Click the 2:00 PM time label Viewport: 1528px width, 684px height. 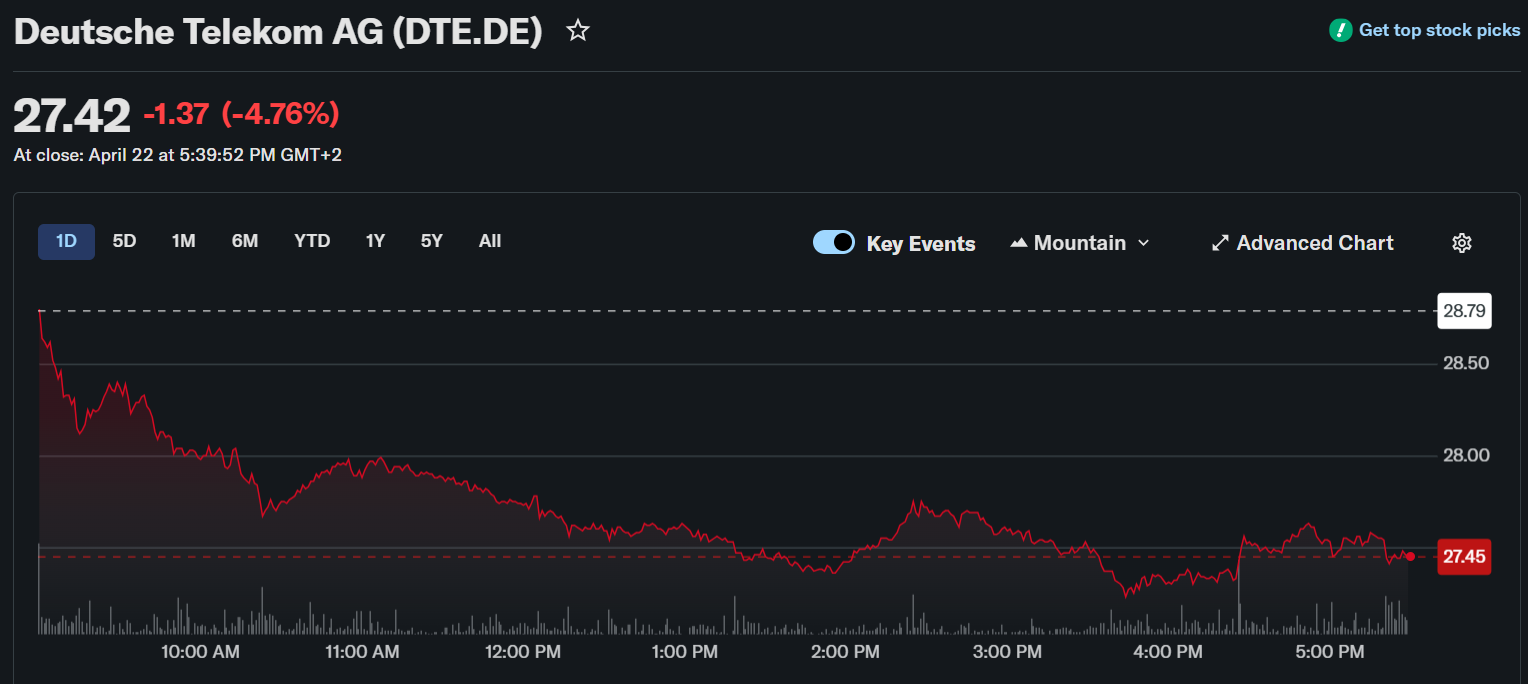coord(846,652)
